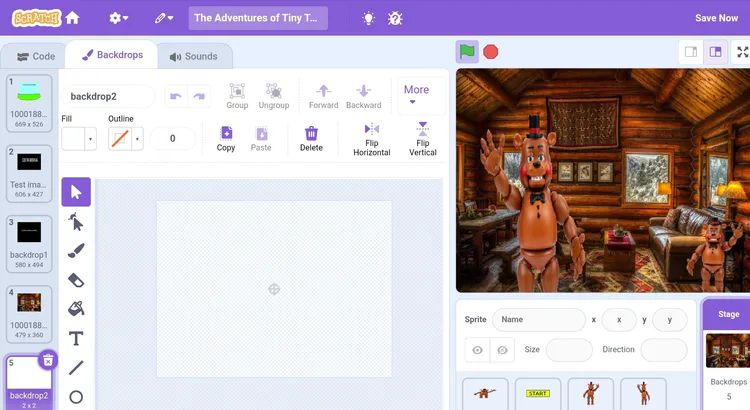Image resolution: width=750 pixels, height=410 pixels.
Task: Move selection Backward
Action: (x=364, y=96)
